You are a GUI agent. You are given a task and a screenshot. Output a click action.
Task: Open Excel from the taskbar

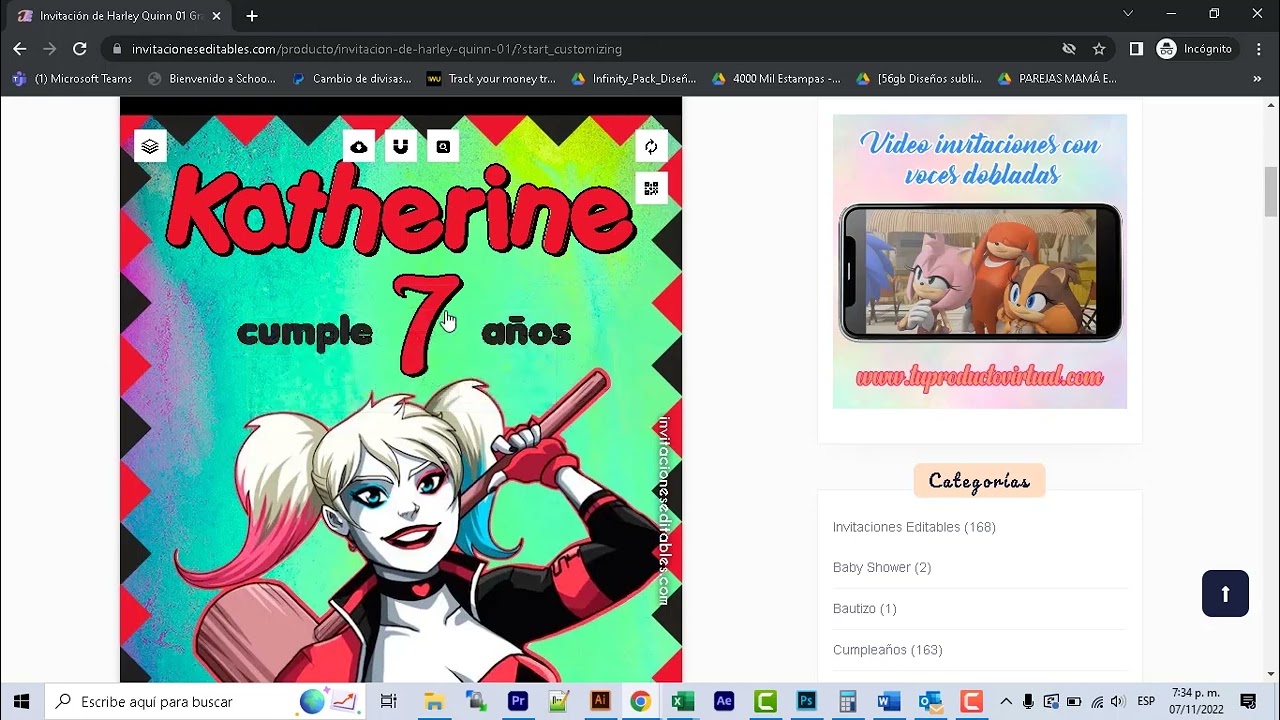[x=683, y=701]
